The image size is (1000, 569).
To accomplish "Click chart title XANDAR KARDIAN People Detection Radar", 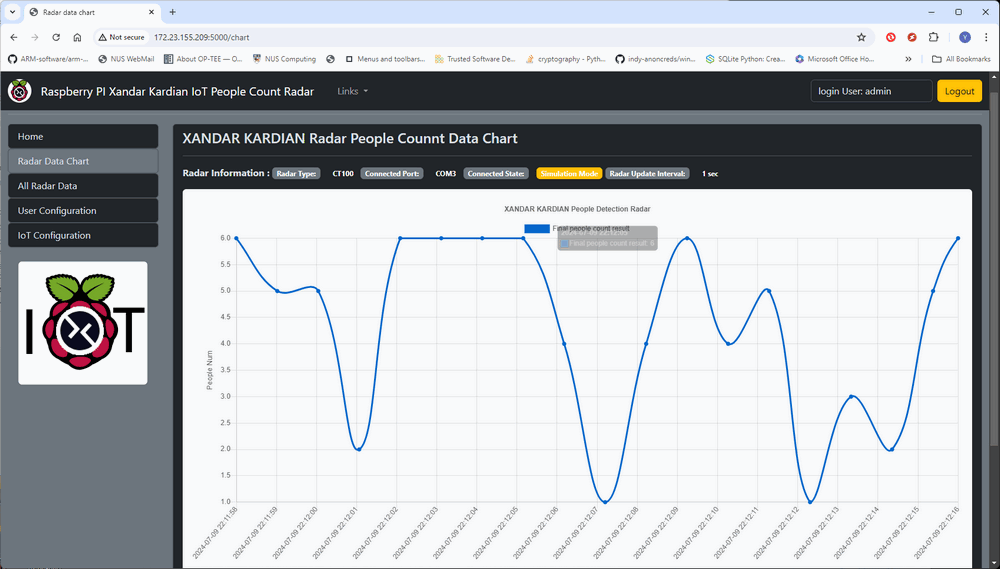I will pyautogui.click(x=577, y=209).
